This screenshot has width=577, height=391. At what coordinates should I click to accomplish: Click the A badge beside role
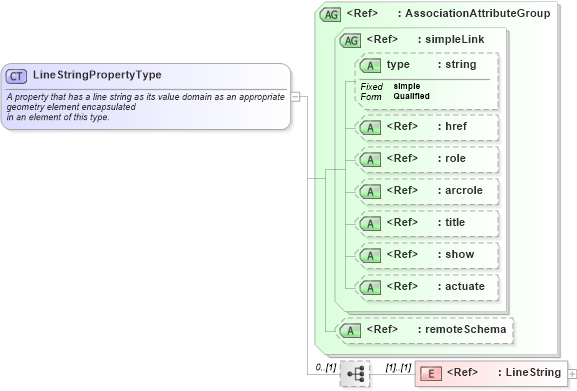[x=370, y=160]
